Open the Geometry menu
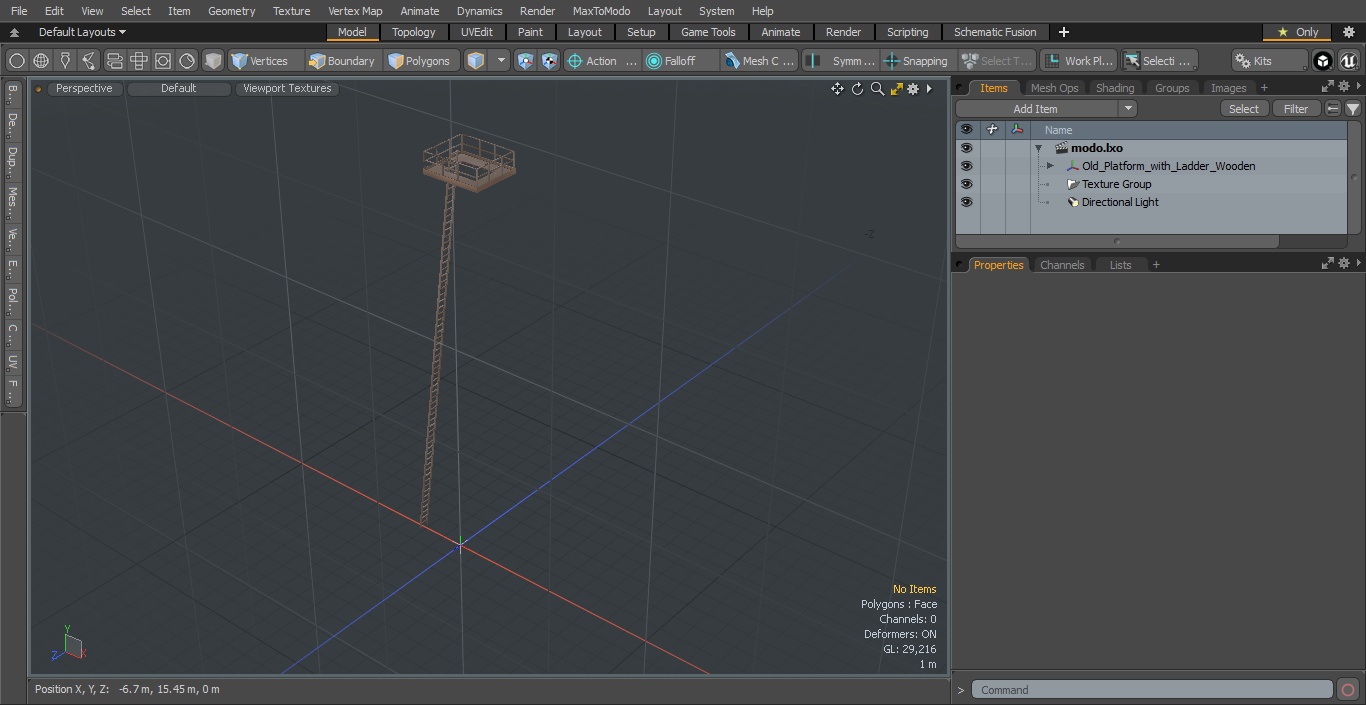Image resolution: width=1366 pixels, height=705 pixels. click(x=231, y=11)
